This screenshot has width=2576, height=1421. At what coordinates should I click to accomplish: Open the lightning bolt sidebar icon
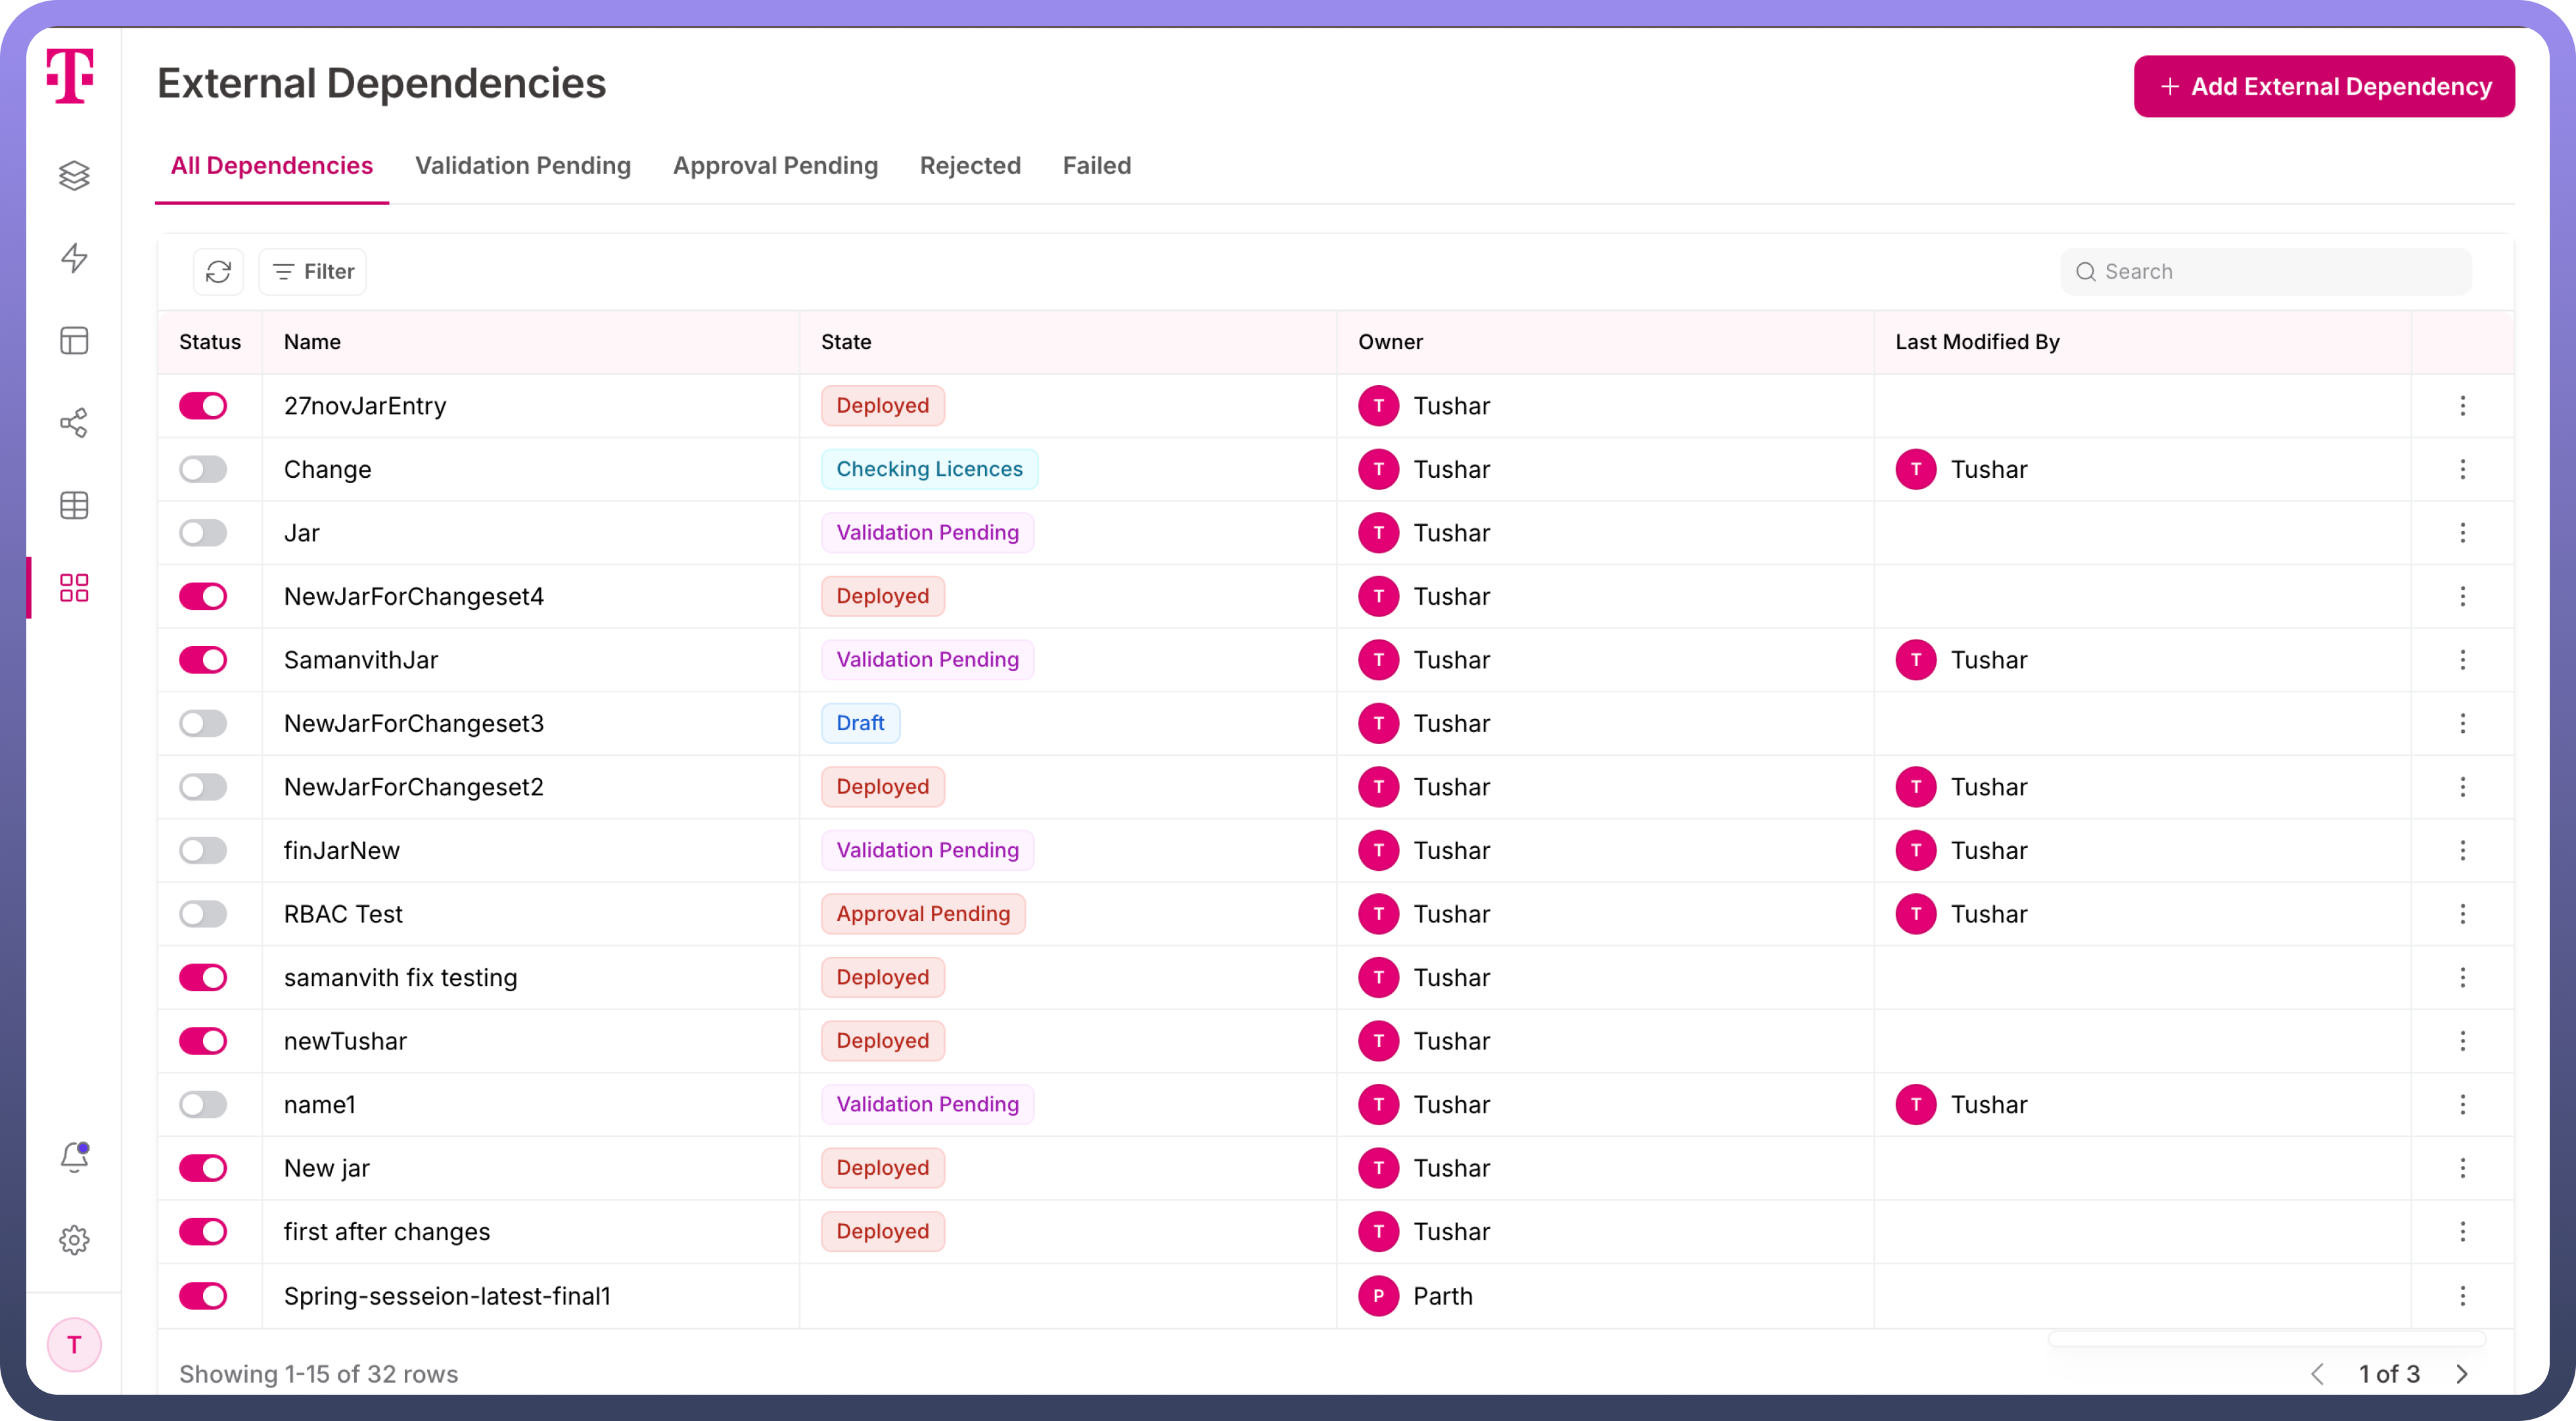(74, 258)
